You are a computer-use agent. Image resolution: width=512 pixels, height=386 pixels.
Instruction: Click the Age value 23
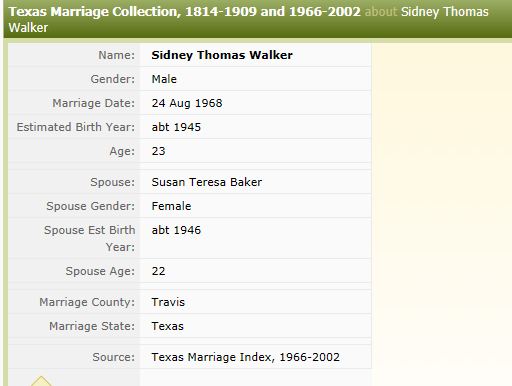pyautogui.click(x=159, y=151)
